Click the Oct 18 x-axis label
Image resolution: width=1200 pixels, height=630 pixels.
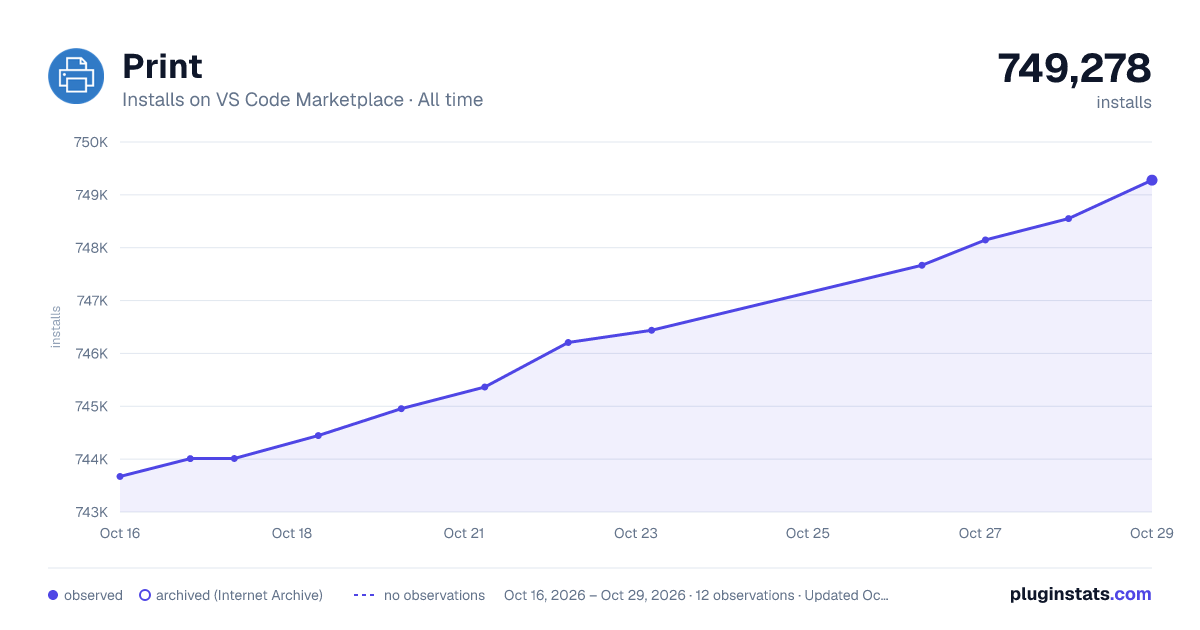tap(292, 533)
